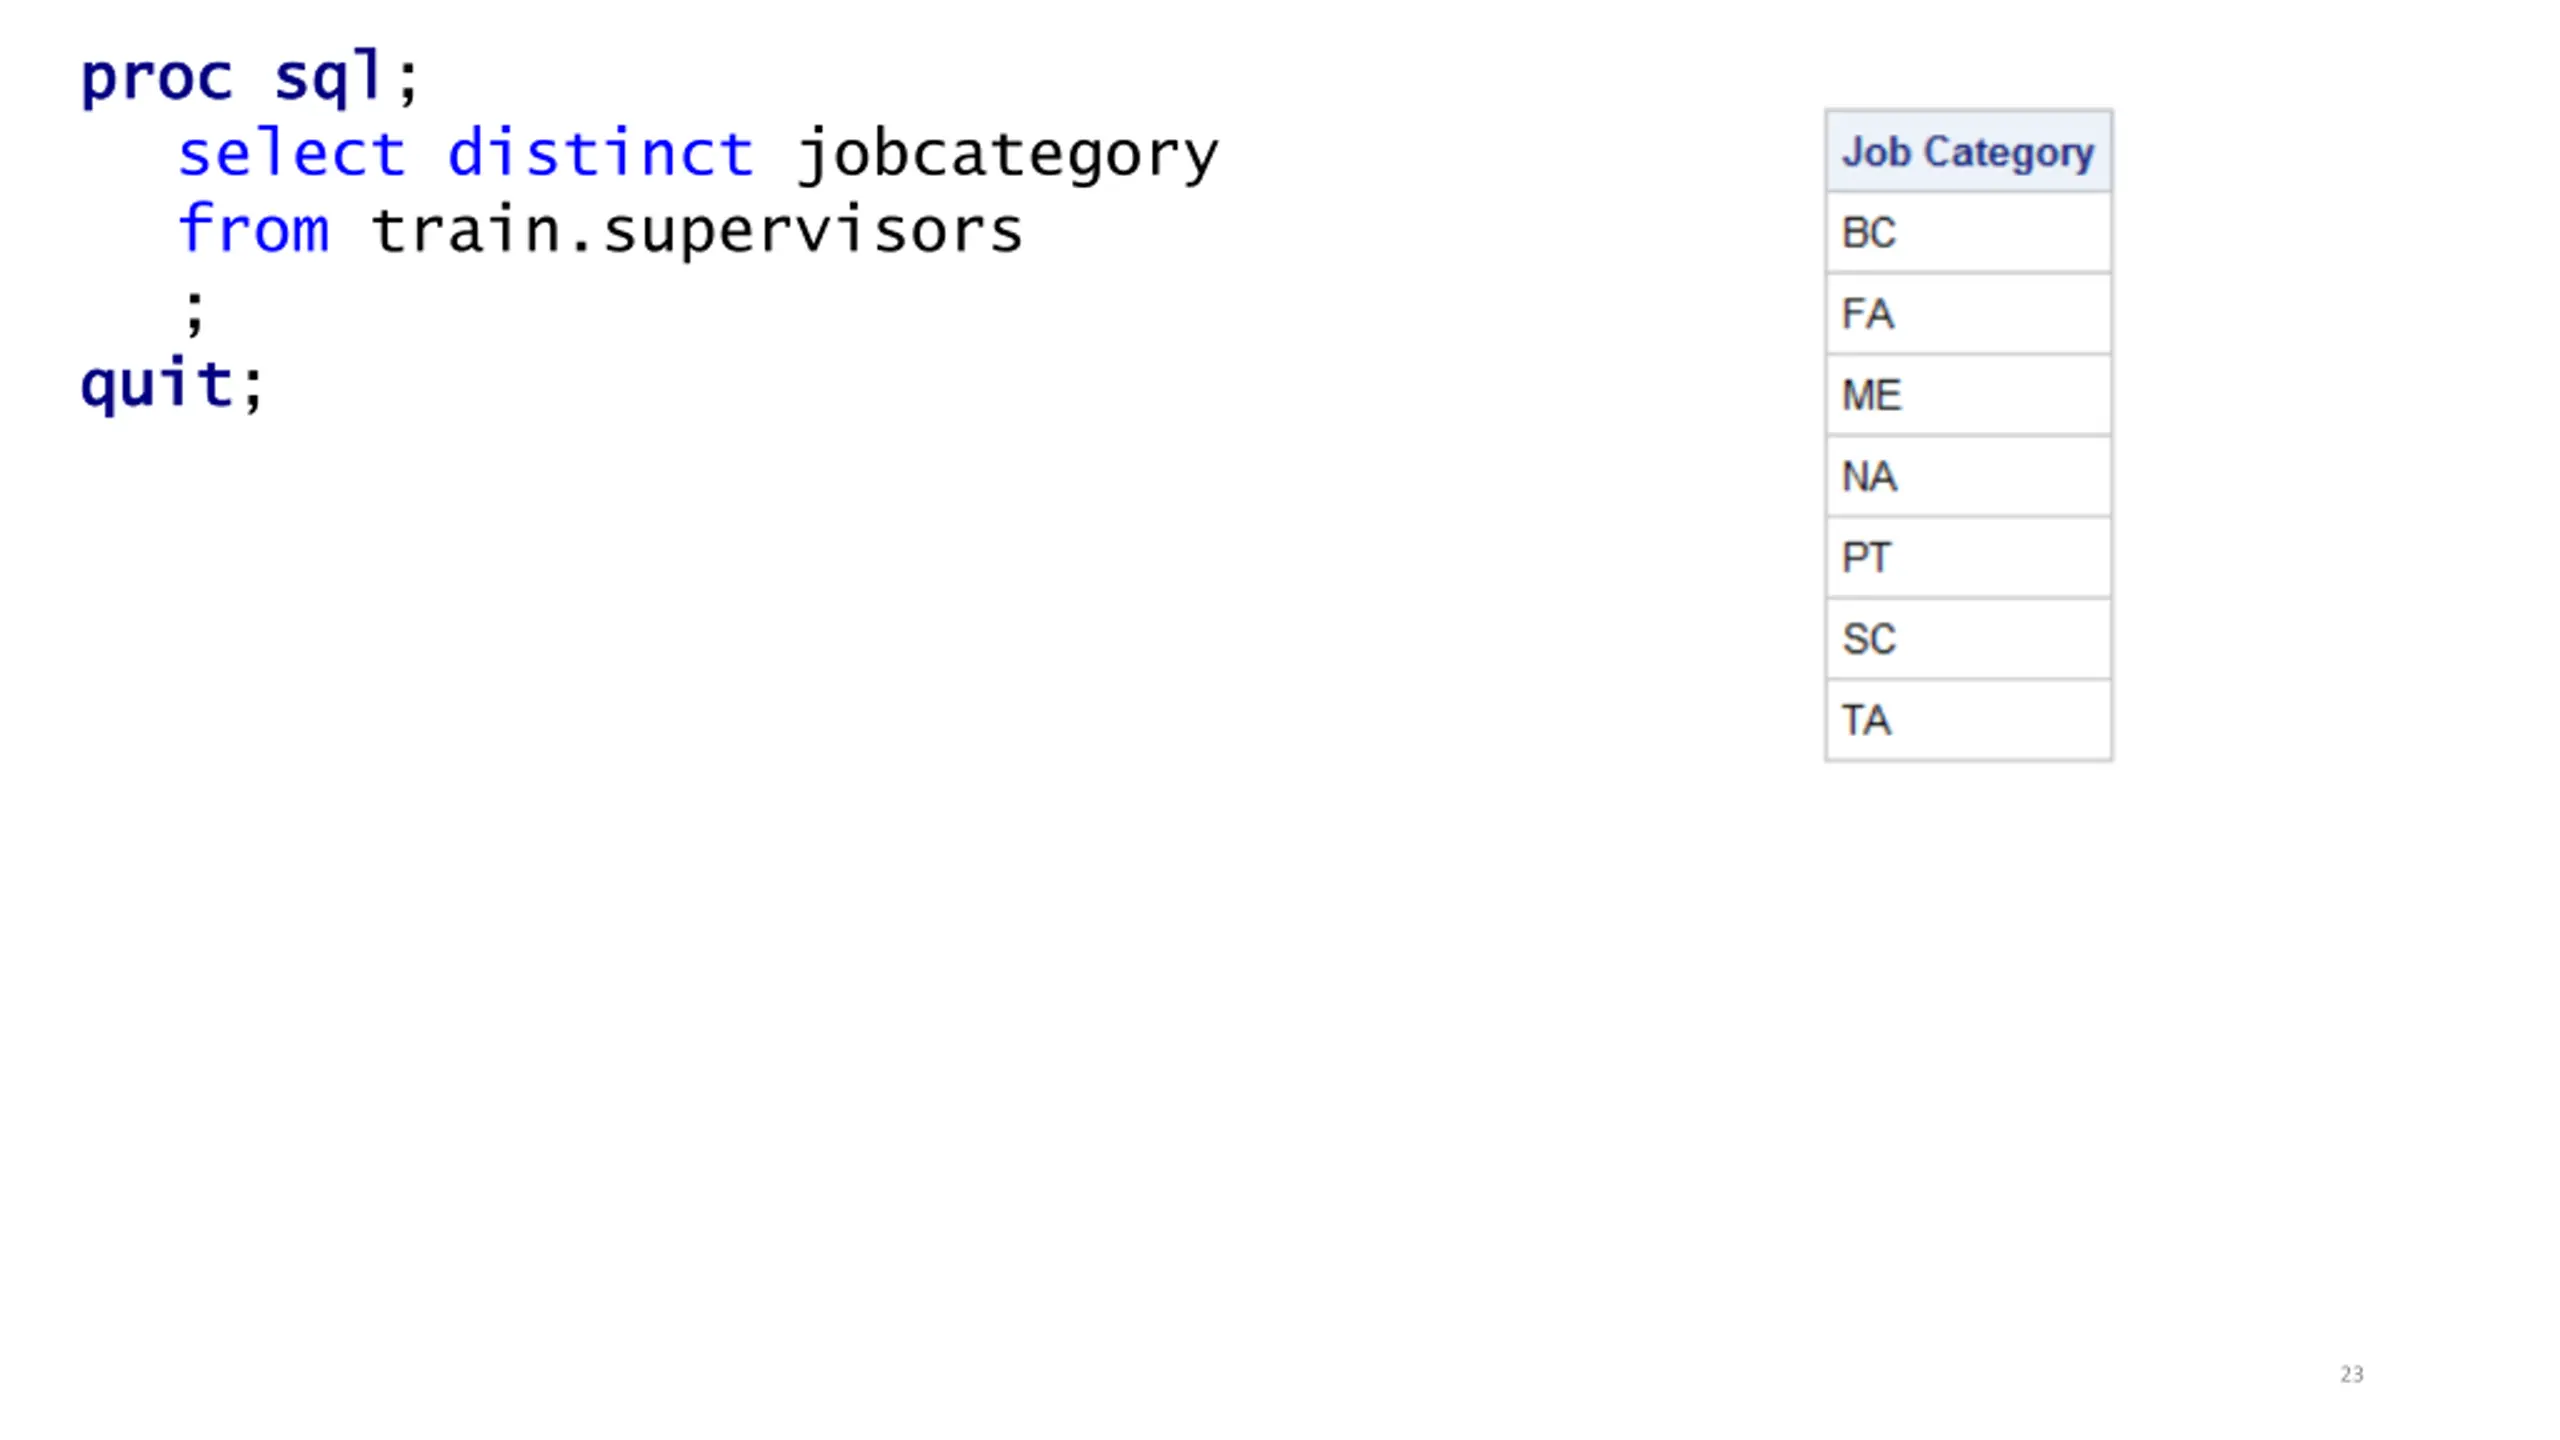2560x1440 pixels.
Task: Click the 'proc' keyword in the code
Action: coord(156,79)
